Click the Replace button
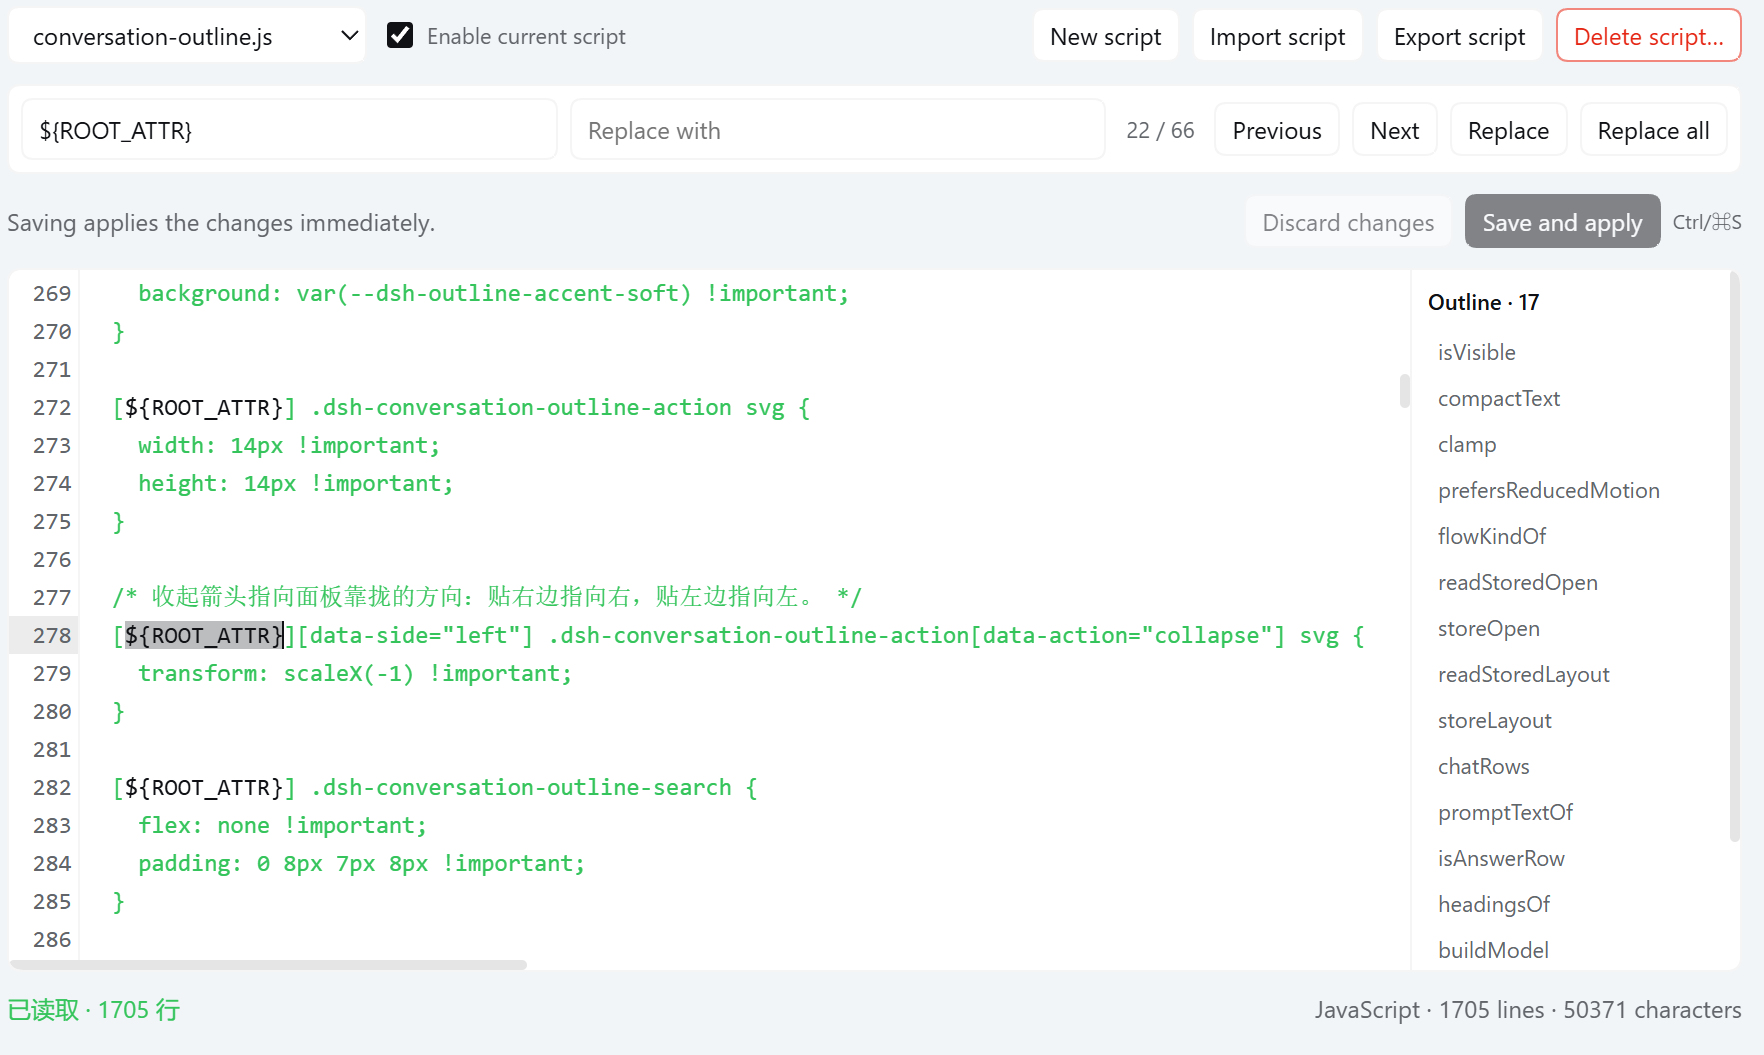Viewport: 1764px width, 1055px height. click(x=1508, y=130)
